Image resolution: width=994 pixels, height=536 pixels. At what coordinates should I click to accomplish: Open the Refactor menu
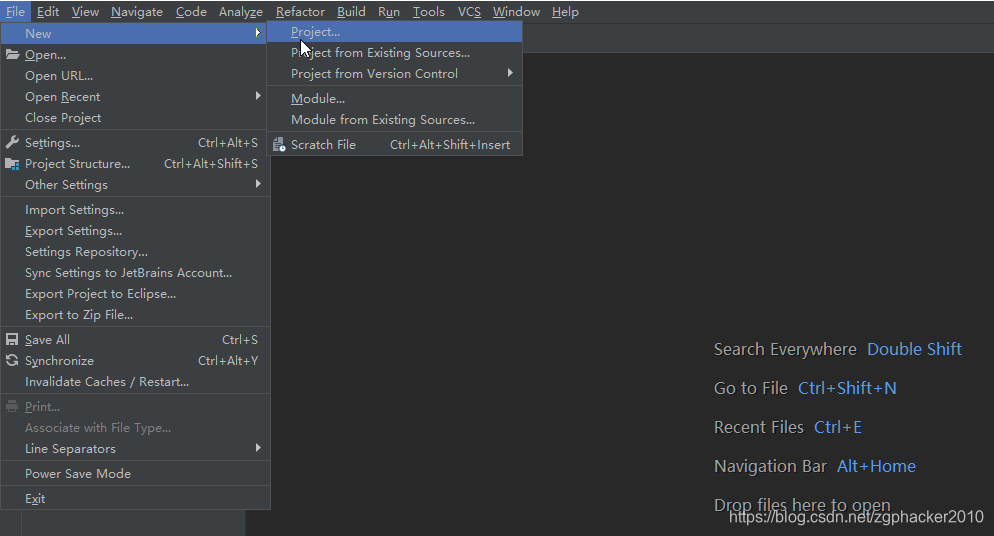(300, 11)
